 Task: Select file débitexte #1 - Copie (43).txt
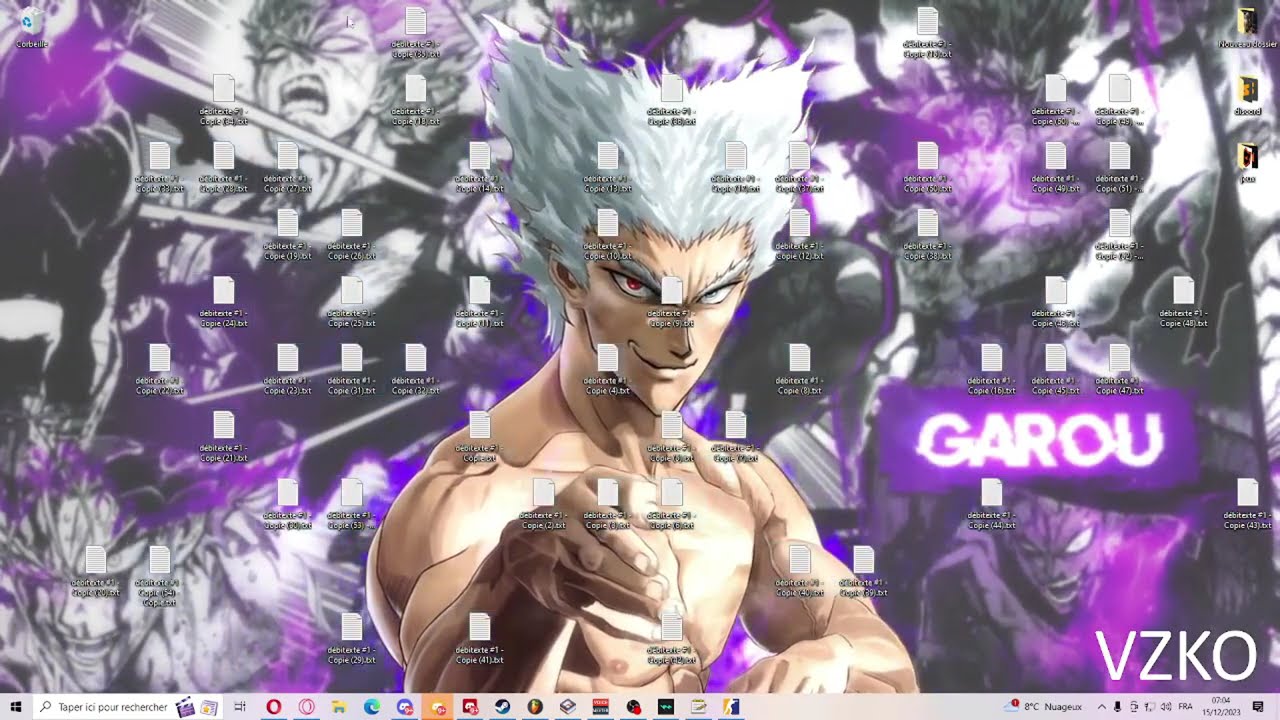(1247, 505)
